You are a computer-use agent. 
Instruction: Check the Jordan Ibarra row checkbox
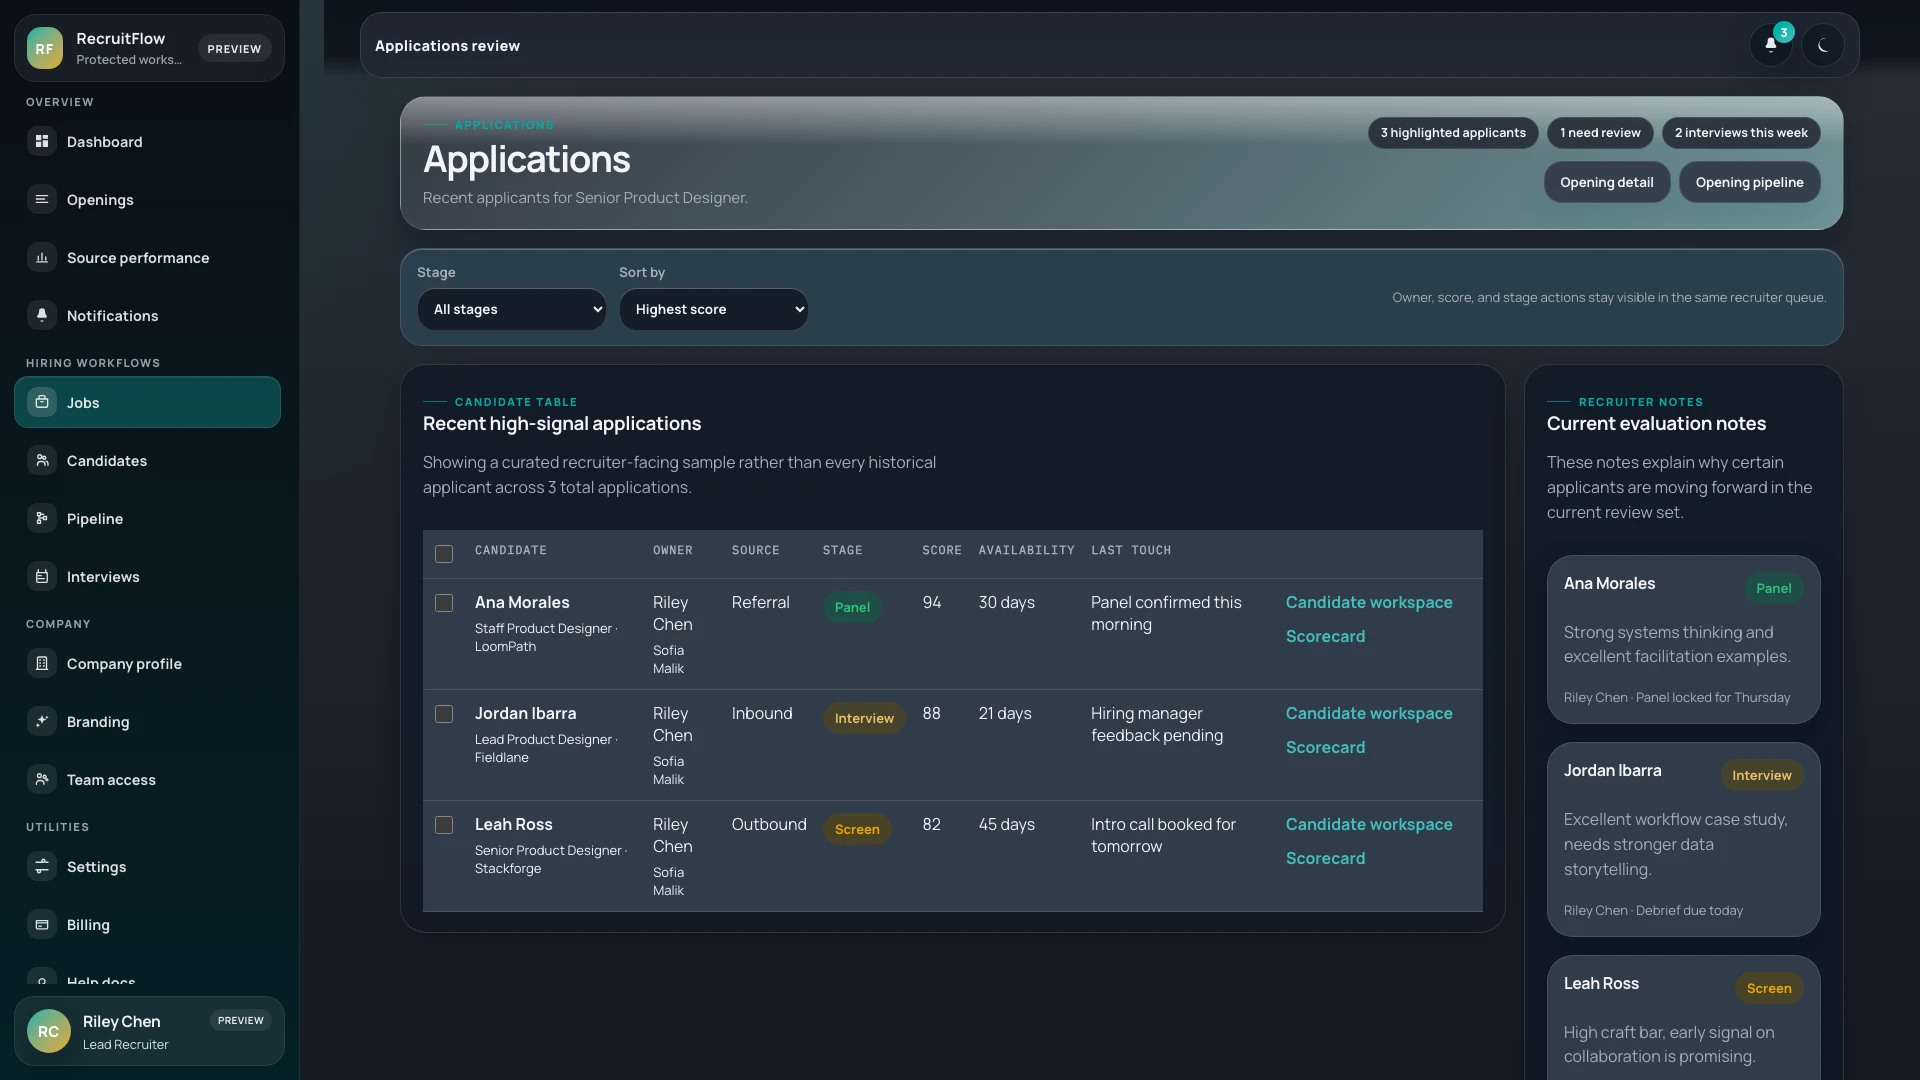coord(444,714)
